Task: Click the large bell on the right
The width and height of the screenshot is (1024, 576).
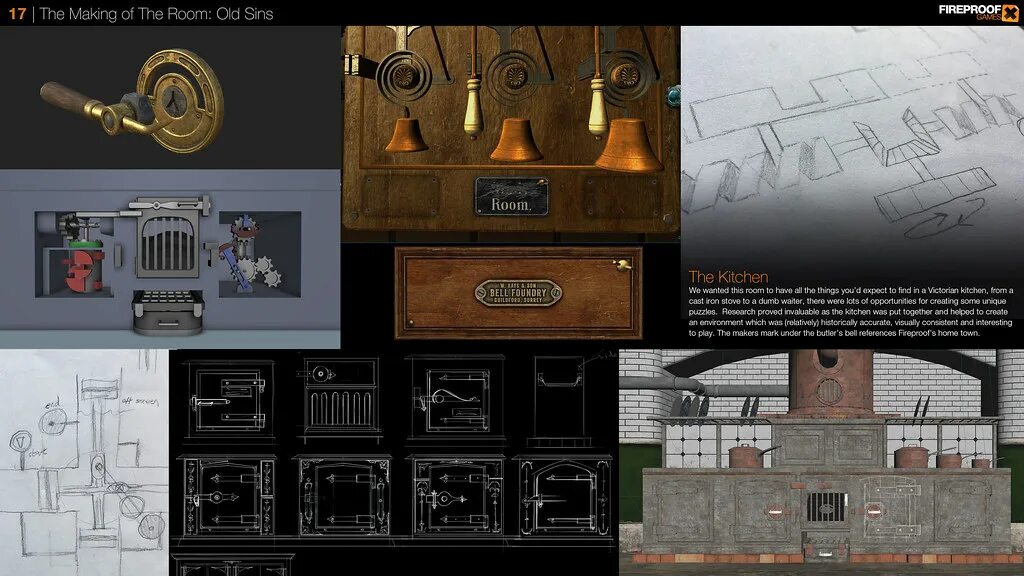Action: [x=627, y=146]
